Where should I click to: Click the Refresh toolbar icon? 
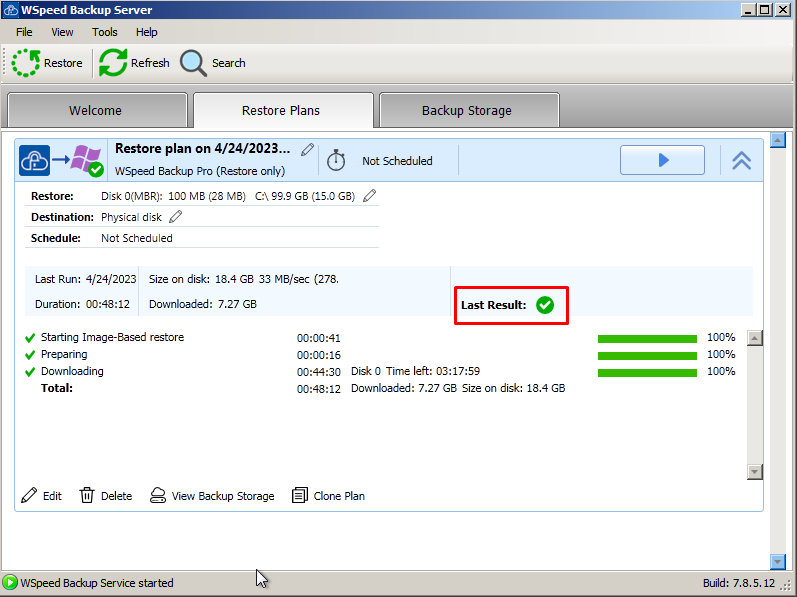[113, 63]
